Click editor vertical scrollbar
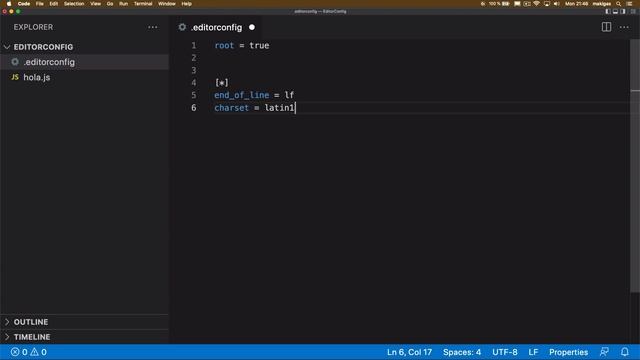This screenshot has width=640, height=360. pos(635,166)
